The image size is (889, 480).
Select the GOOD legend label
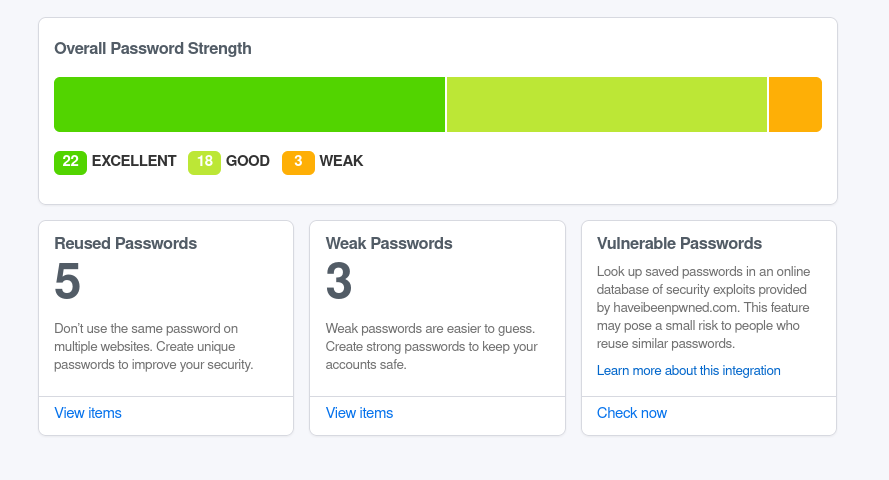pos(248,161)
